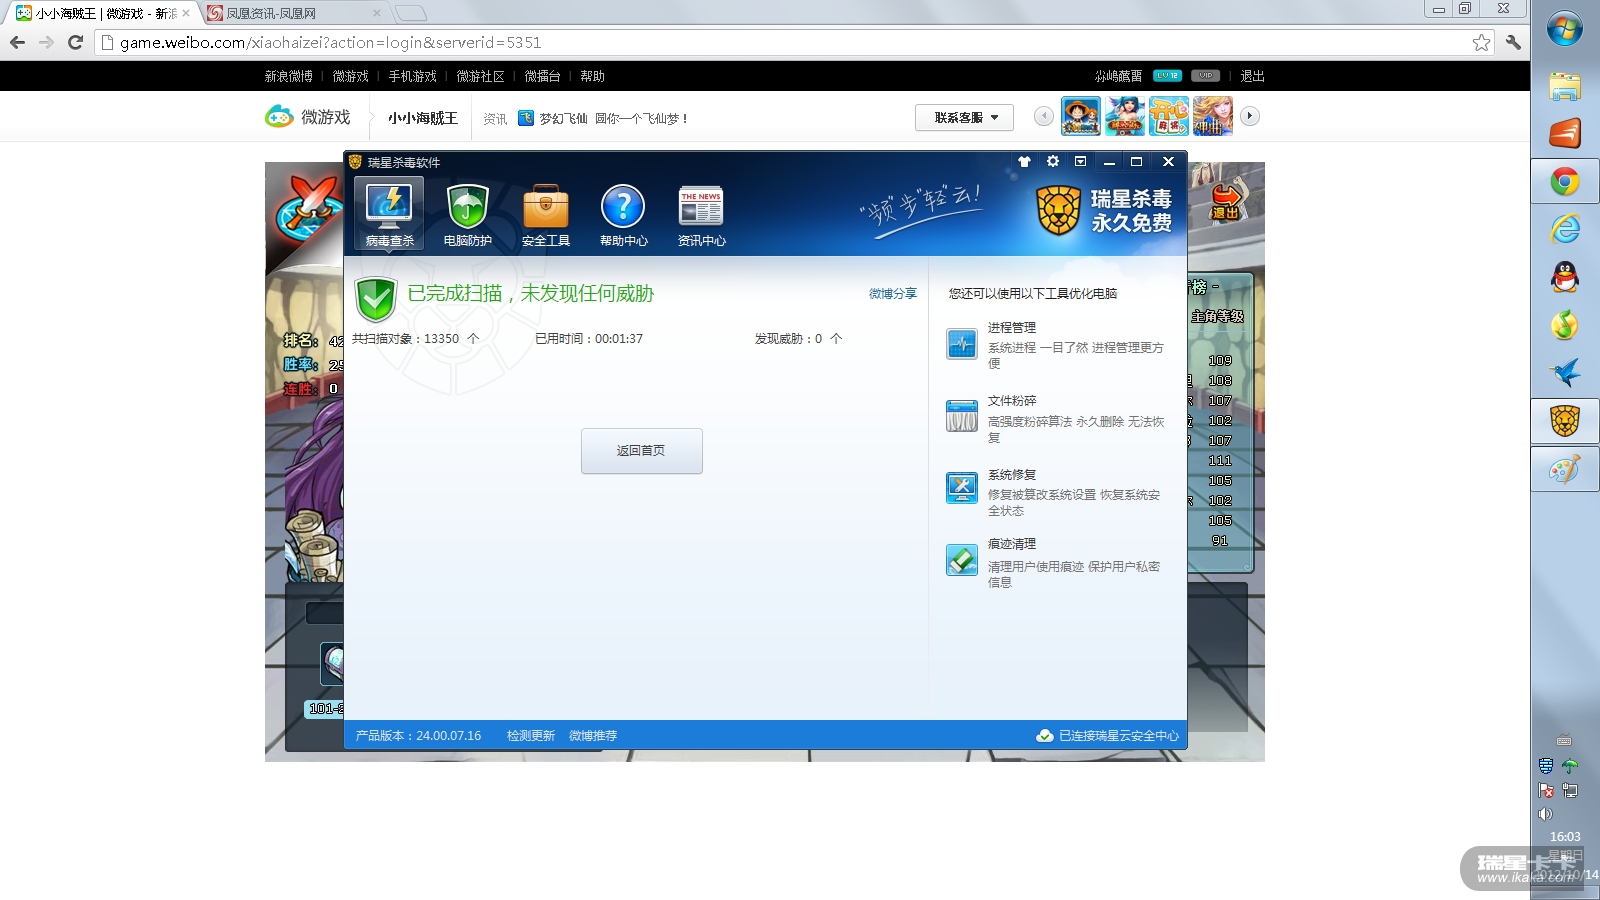Switch to Rising antivirus lion taskbar icon
The width and height of the screenshot is (1600, 900).
pos(1565,421)
